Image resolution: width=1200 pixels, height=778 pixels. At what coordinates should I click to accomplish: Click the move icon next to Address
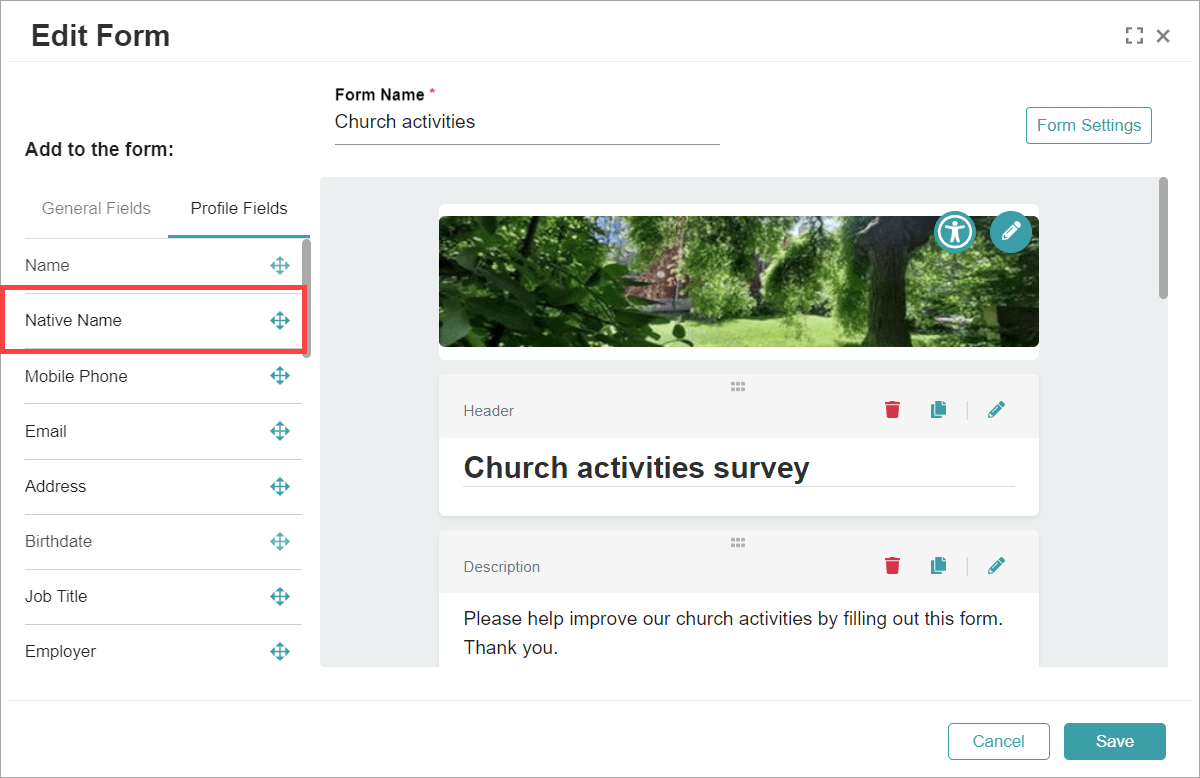[x=280, y=487]
